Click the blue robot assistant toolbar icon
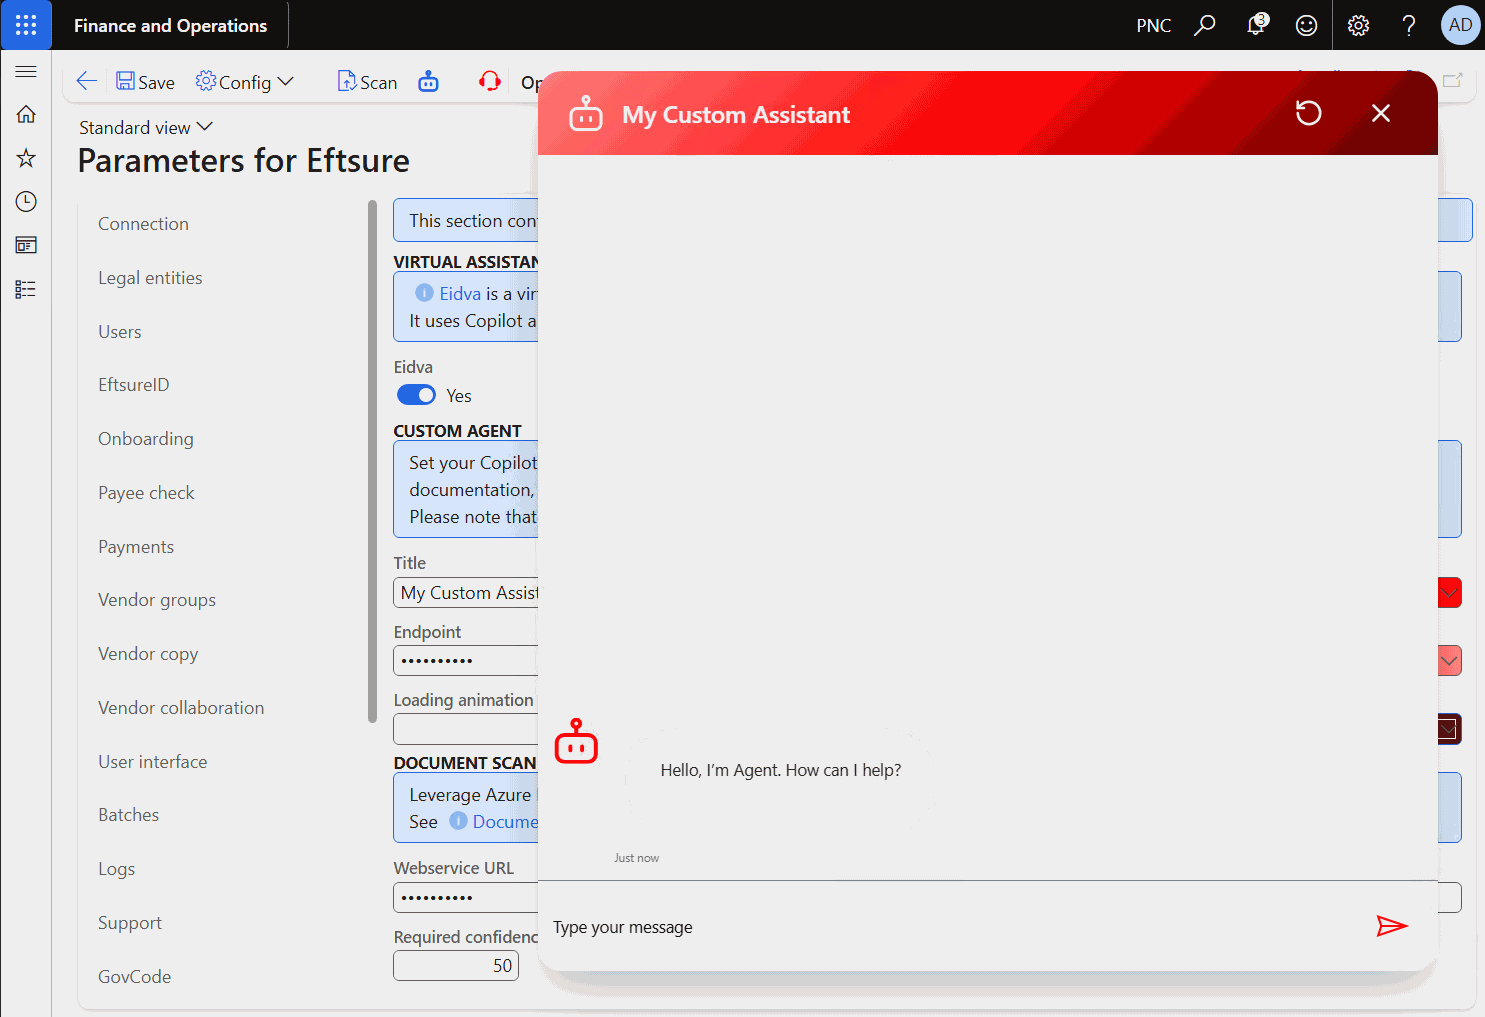 pos(428,82)
